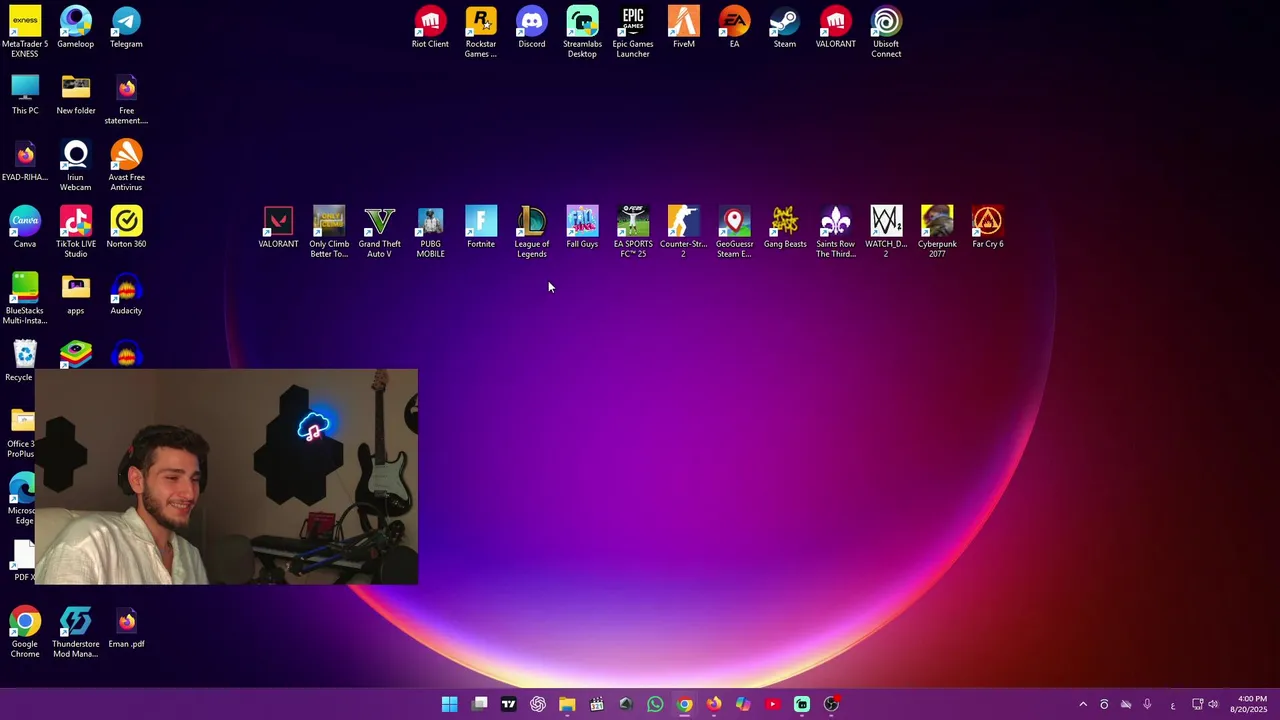Open the Free statement file icon

(126, 99)
